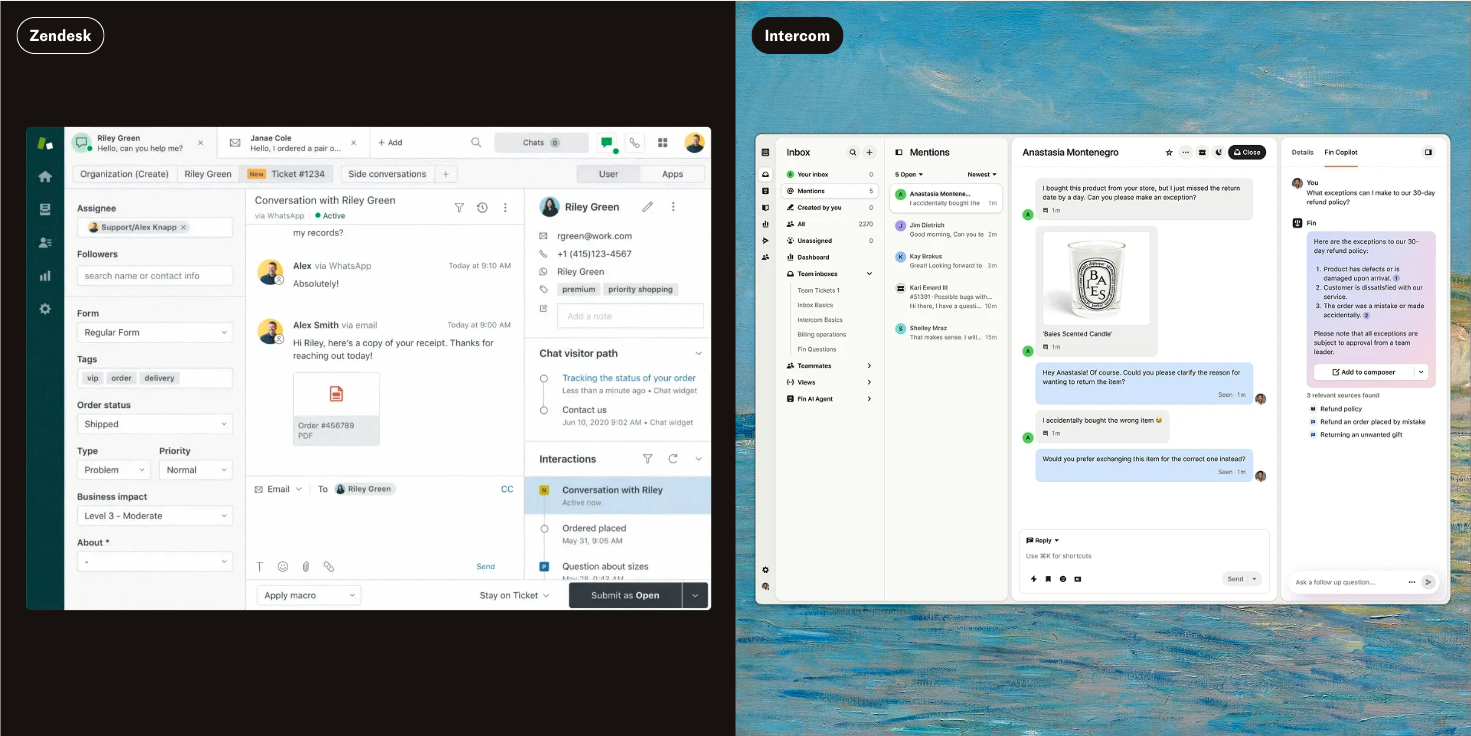Click the Zendesk phone call icon

click(x=634, y=143)
